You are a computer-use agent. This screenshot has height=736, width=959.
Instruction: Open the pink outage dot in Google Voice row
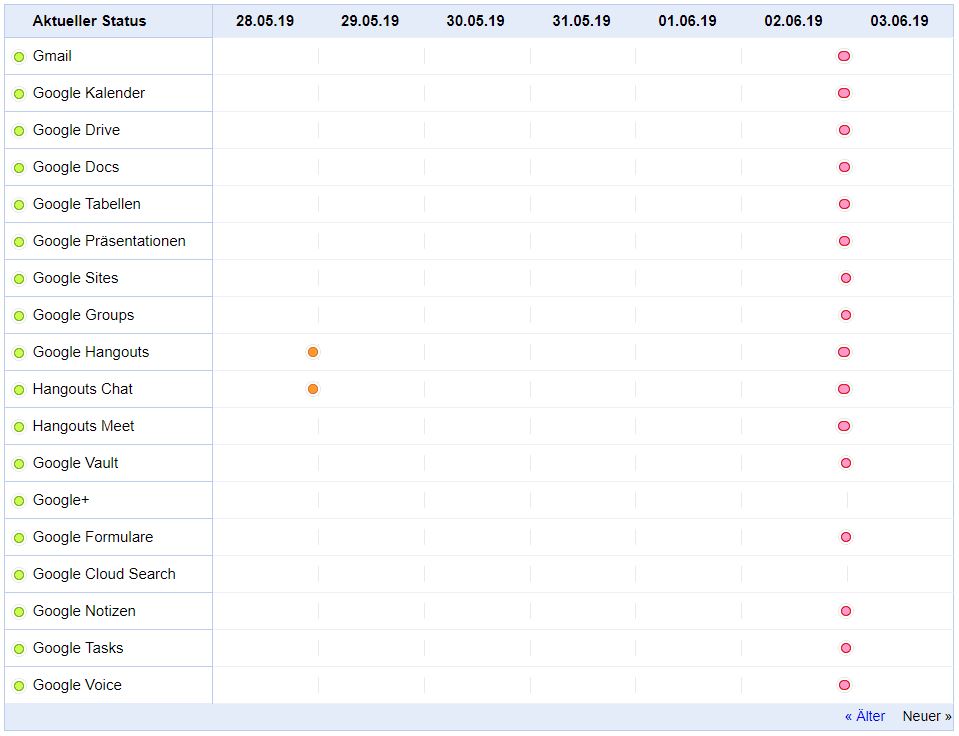[x=845, y=685]
